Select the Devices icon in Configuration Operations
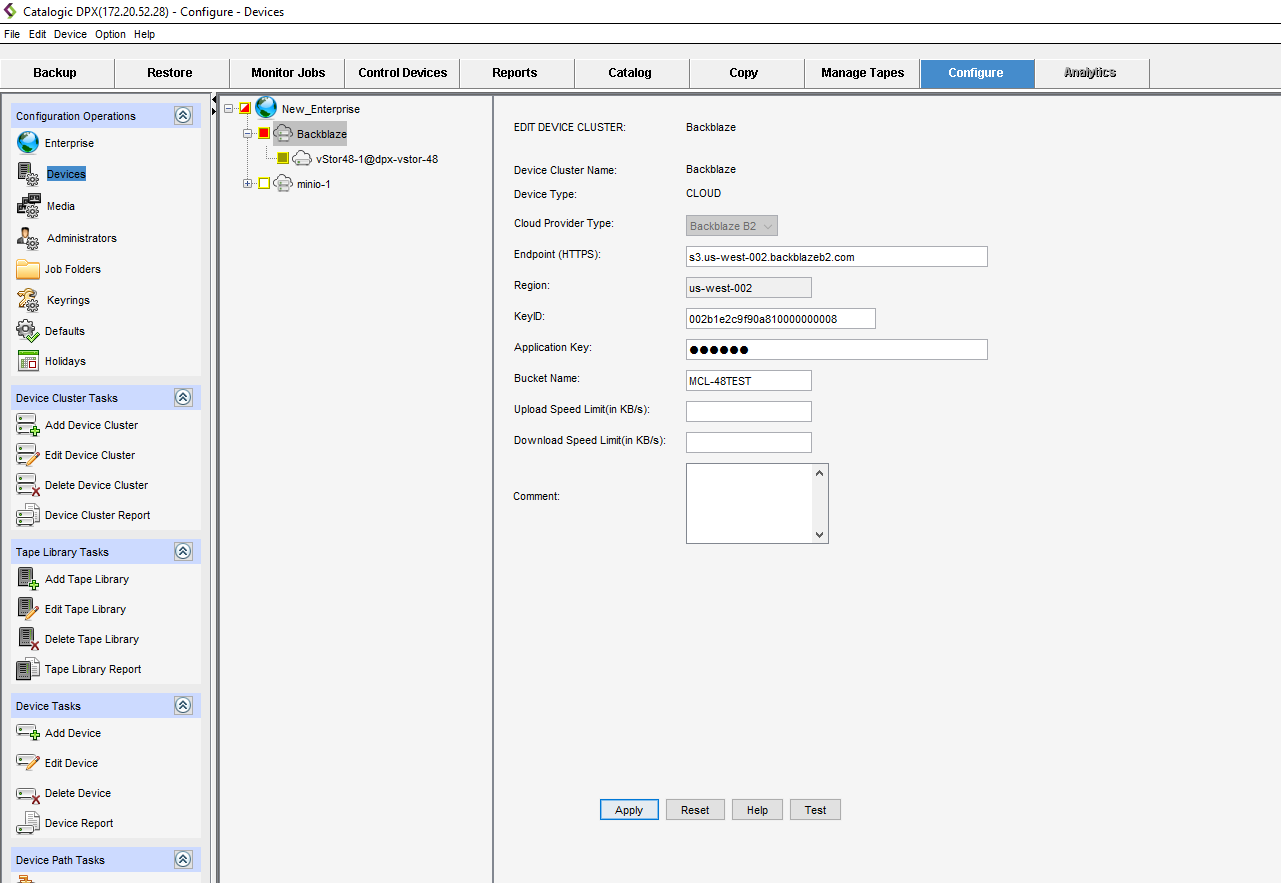 point(29,174)
